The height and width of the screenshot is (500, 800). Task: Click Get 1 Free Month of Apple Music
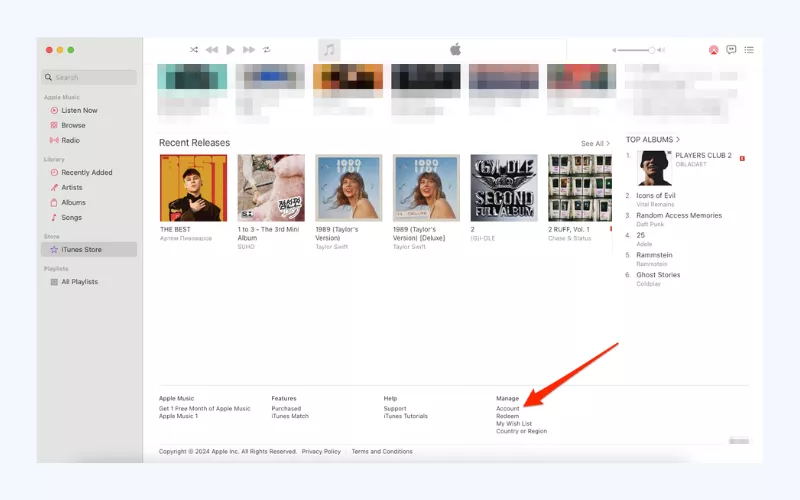coord(205,409)
